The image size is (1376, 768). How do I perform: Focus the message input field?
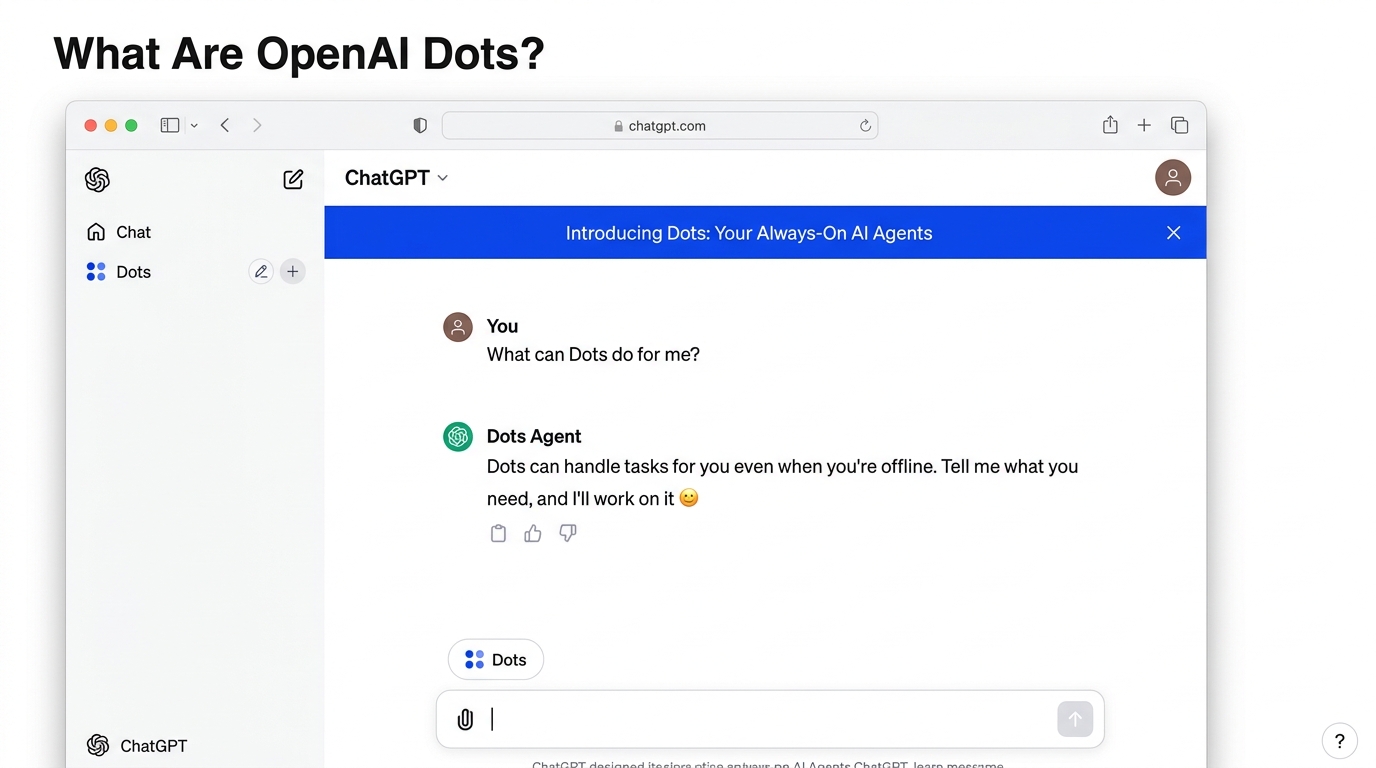770,720
